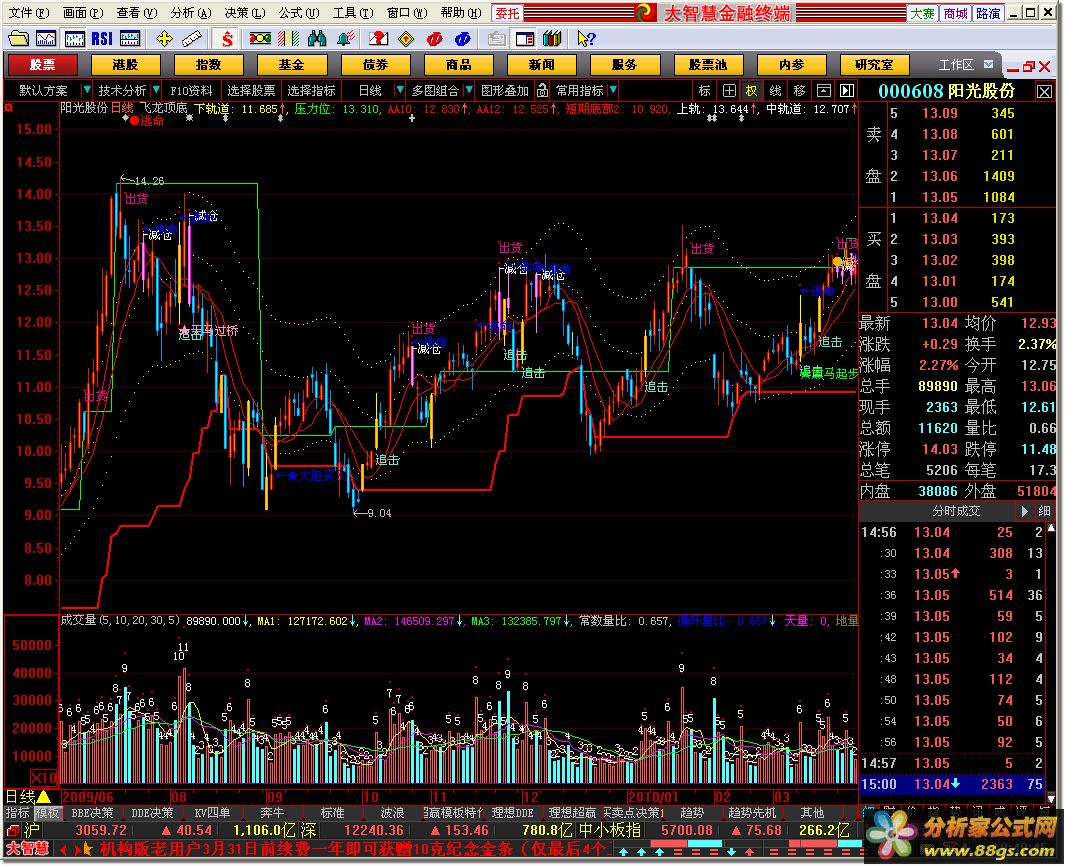Screen dimensions: 1066x866
Task: Select the yellow crosshair move tool
Action: click(x=165, y=39)
